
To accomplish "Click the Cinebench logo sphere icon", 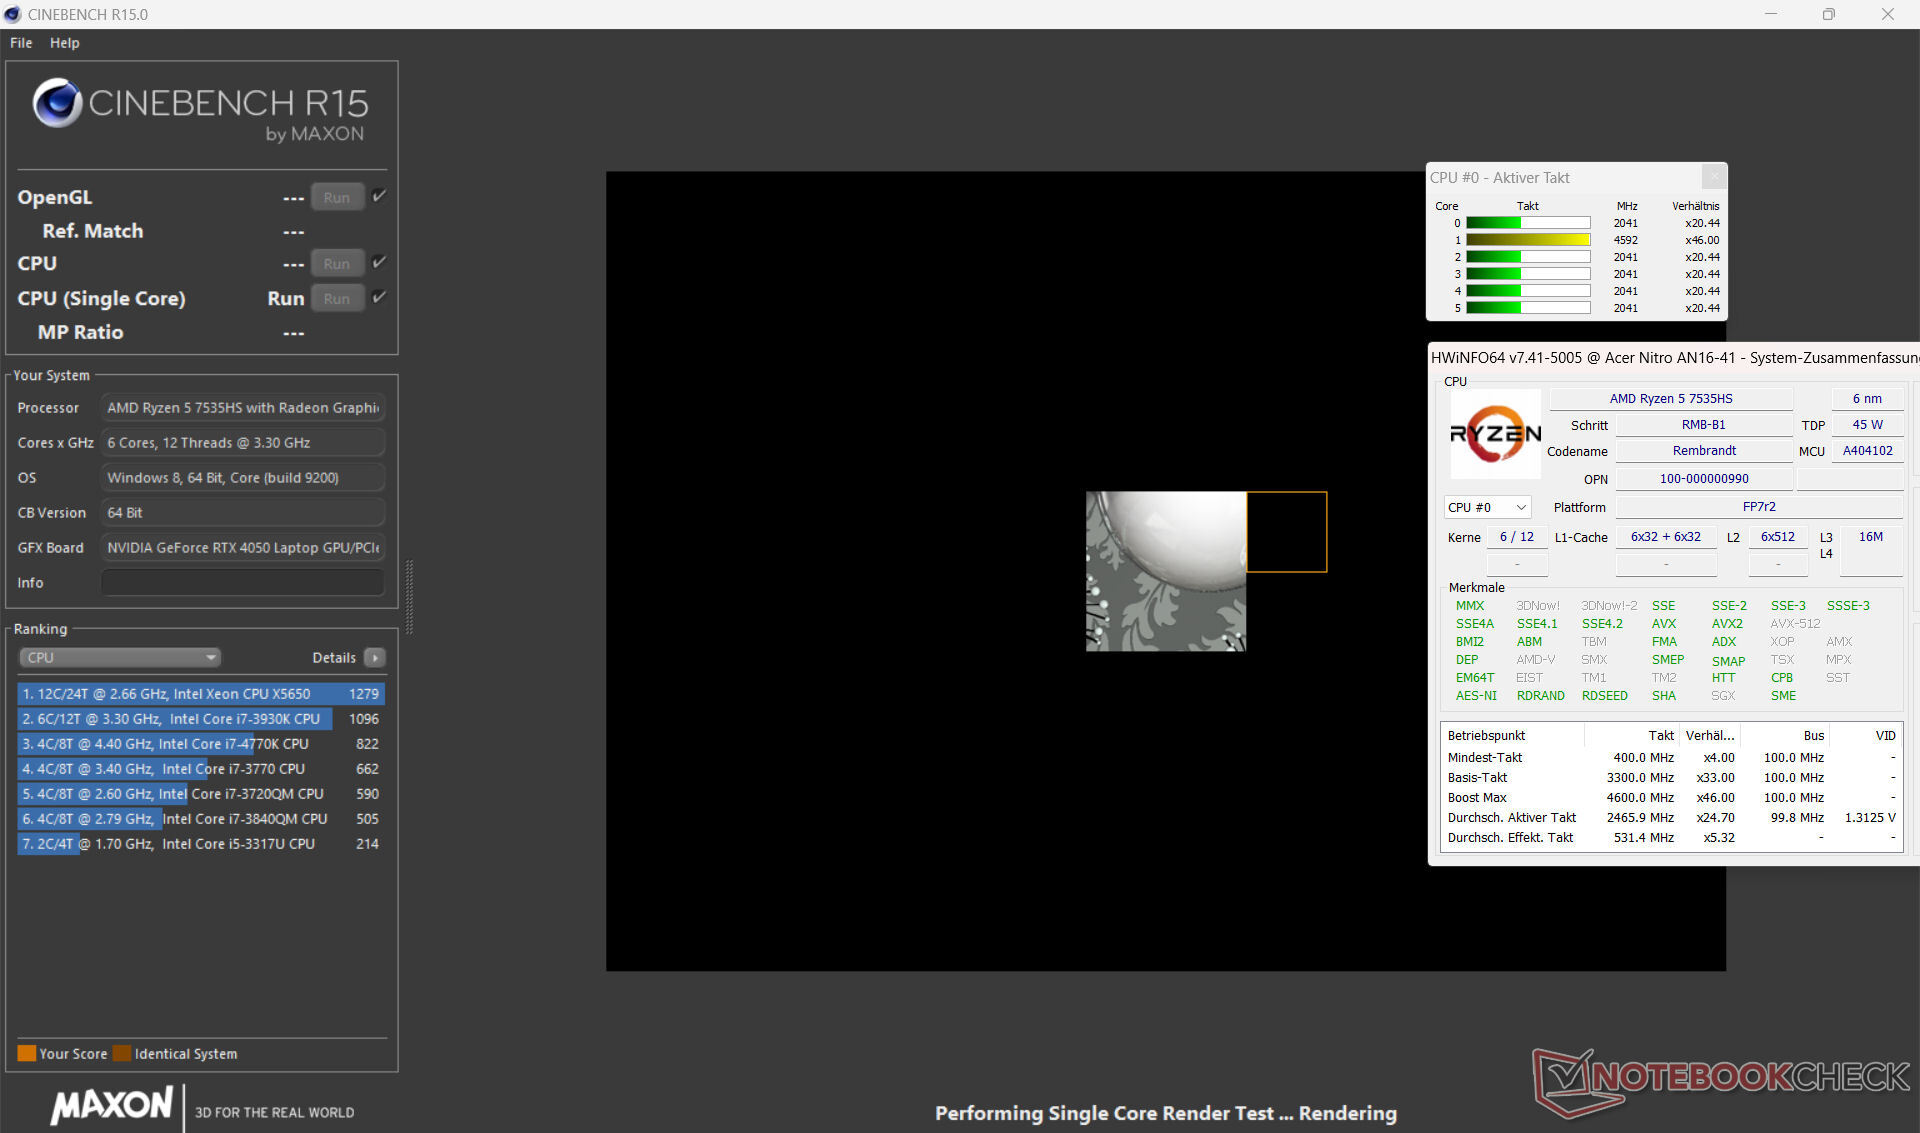I will coord(57,102).
